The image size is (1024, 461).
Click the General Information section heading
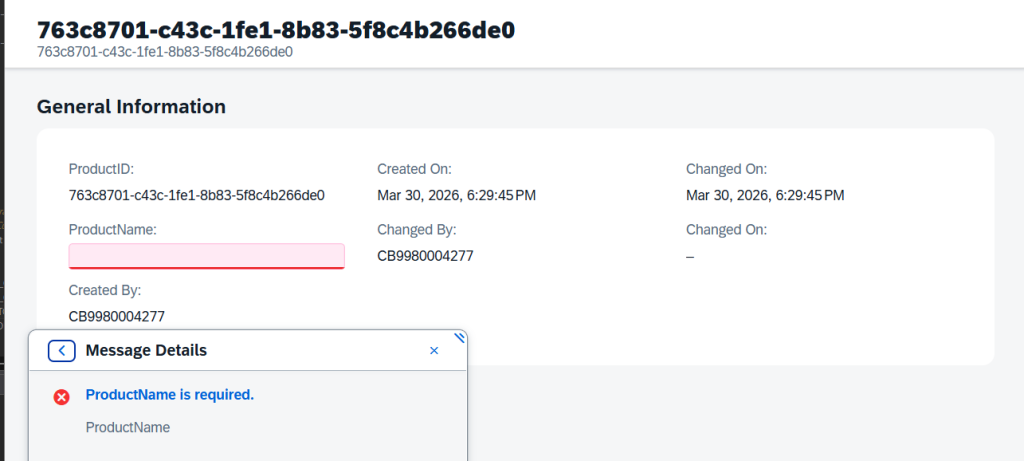pos(131,106)
